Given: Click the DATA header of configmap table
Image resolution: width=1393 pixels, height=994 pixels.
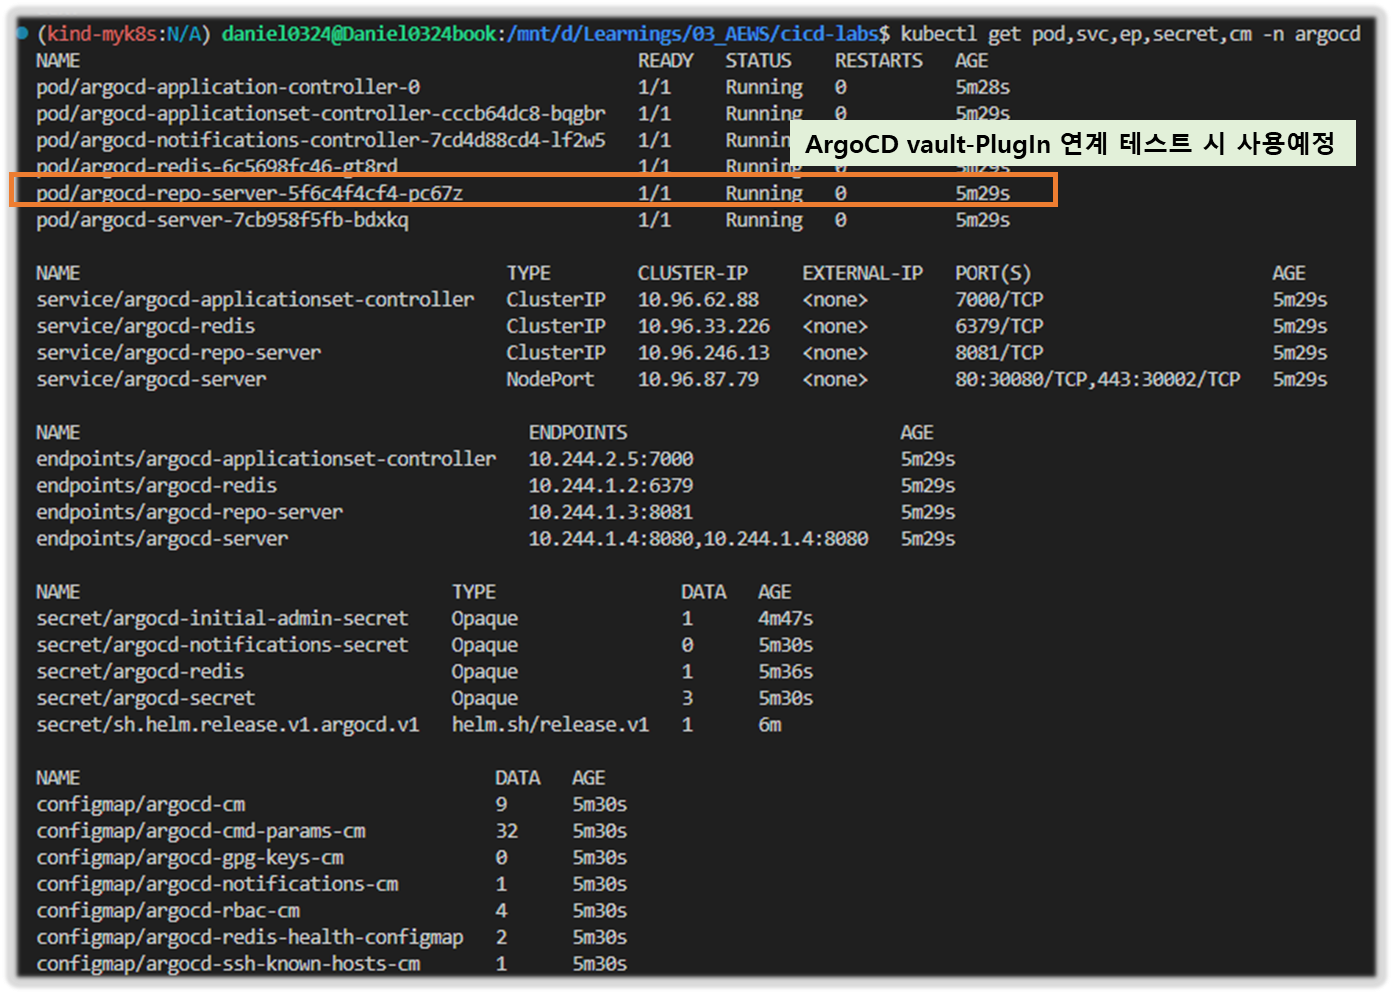Looking at the screenshot, I should tap(517, 778).
